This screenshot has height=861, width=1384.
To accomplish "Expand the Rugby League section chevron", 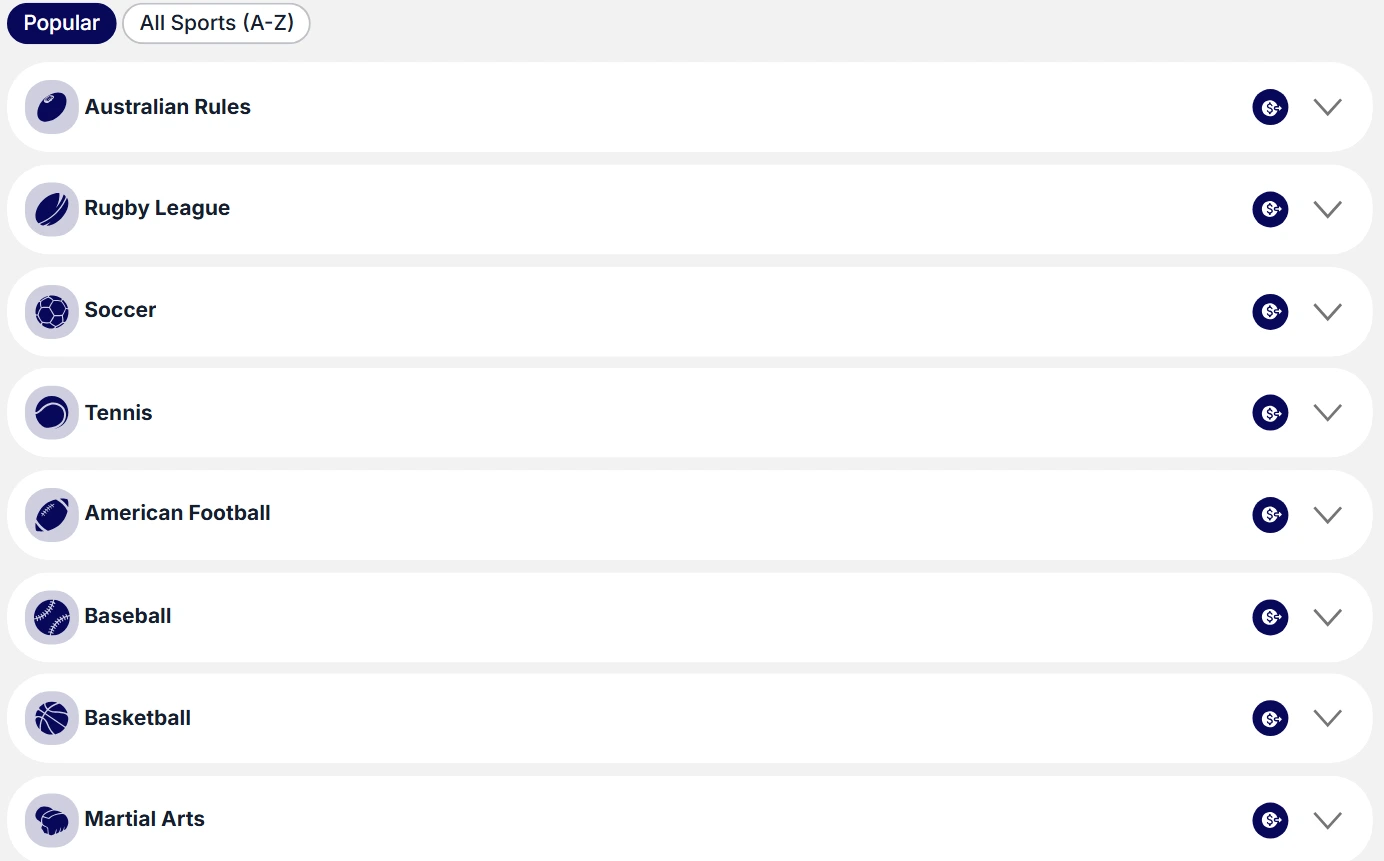I will pyautogui.click(x=1327, y=209).
